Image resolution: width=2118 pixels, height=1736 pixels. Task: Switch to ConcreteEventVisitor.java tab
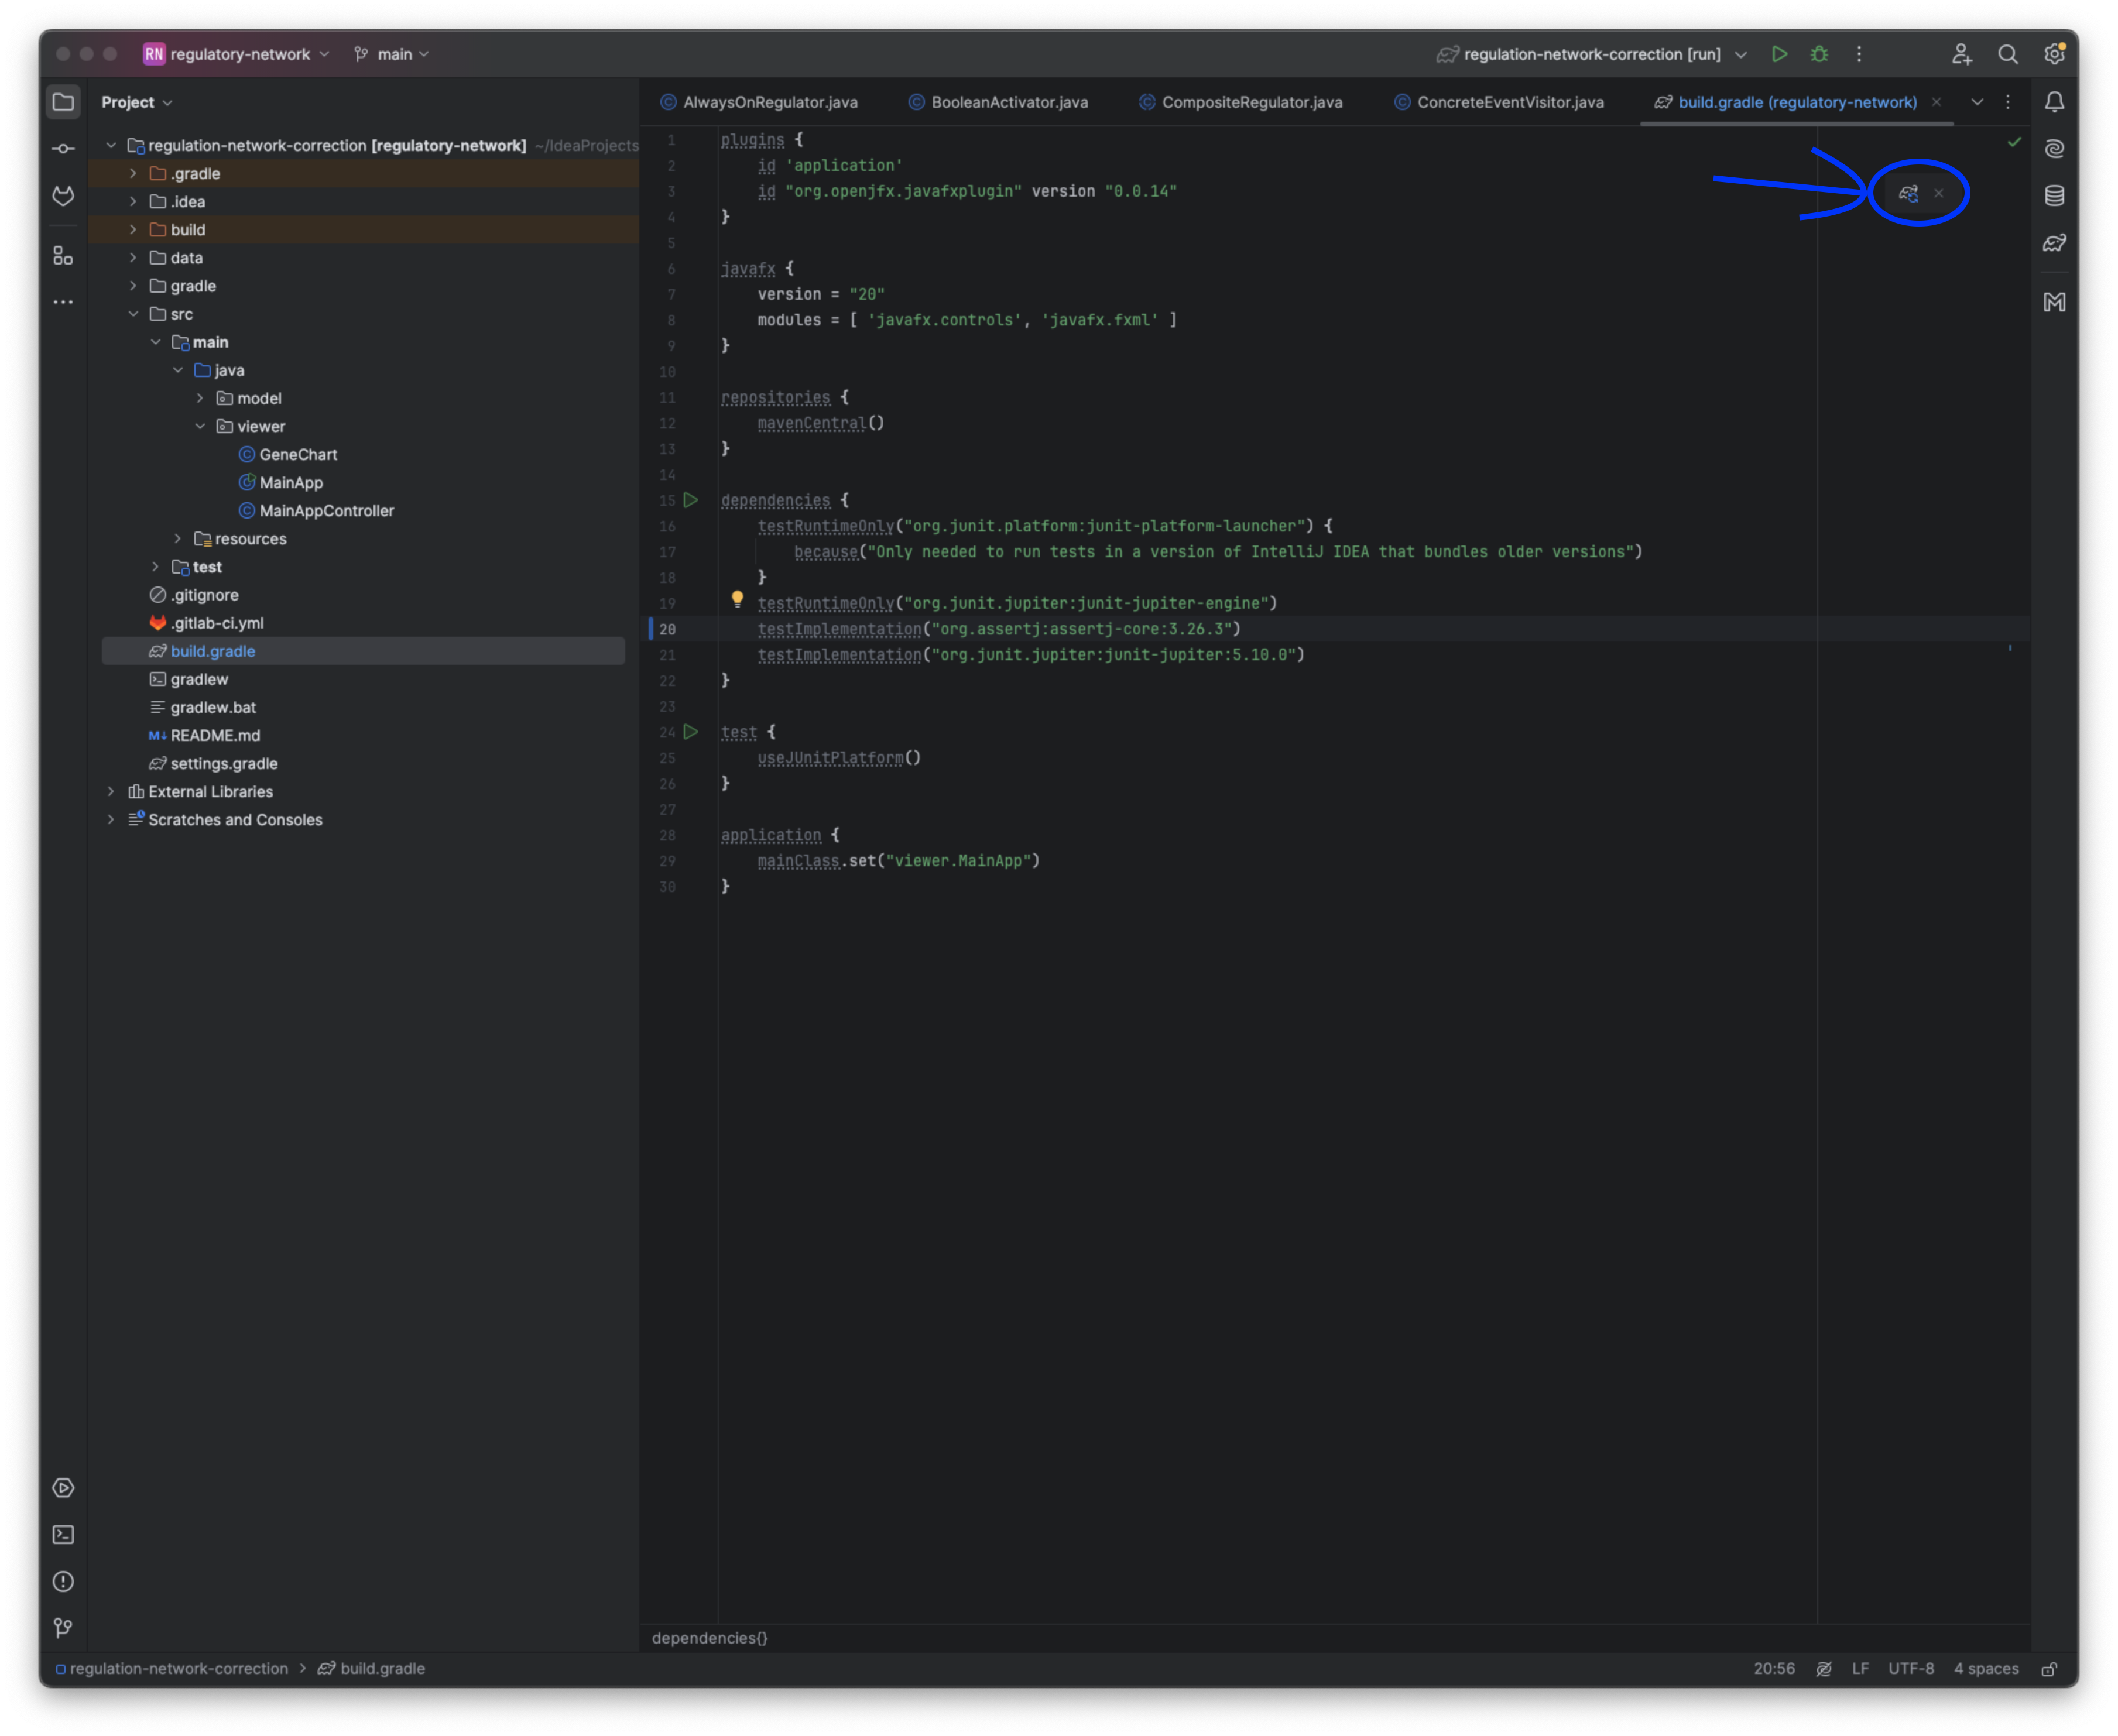coord(1500,102)
